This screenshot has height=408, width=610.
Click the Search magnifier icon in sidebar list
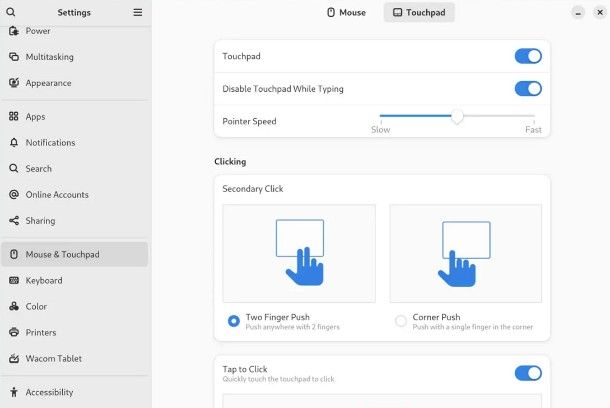click(x=14, y=168)
